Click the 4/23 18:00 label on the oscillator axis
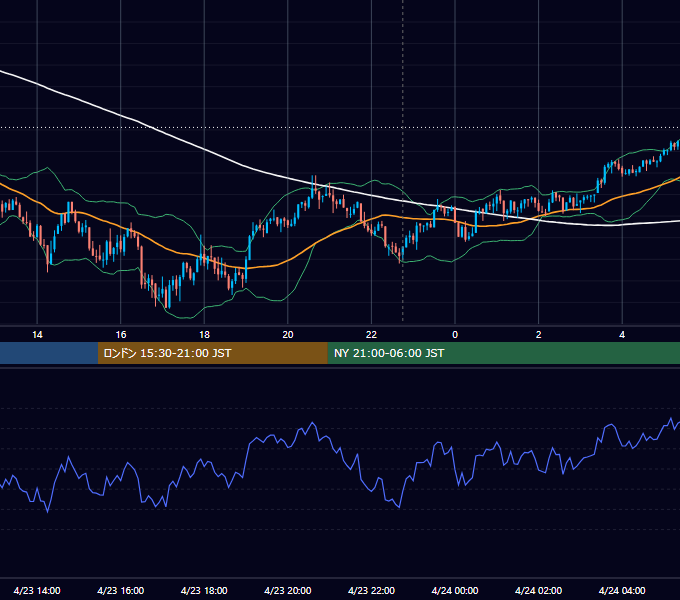Screen dimensions: 680x600 pyautogui.click(x=204, y=590)
